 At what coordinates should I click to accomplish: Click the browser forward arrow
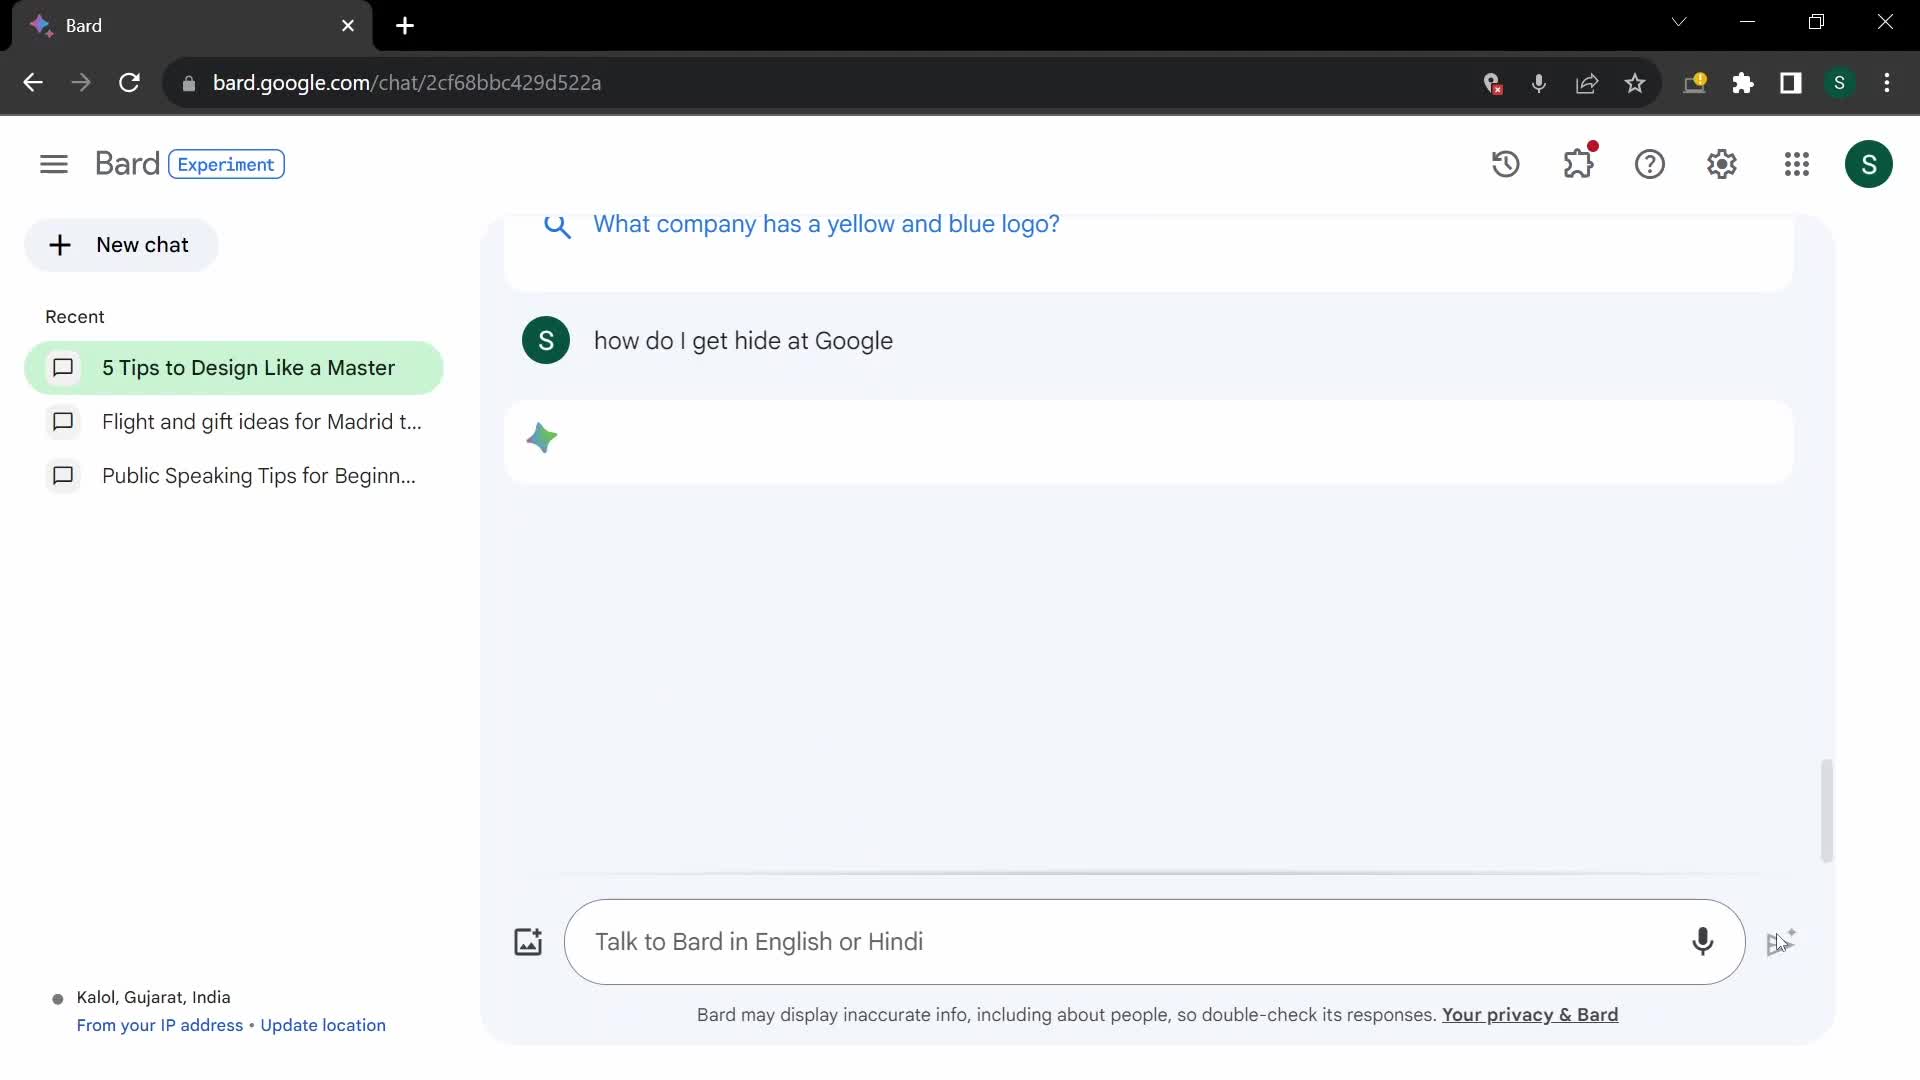tap(81, 83)
